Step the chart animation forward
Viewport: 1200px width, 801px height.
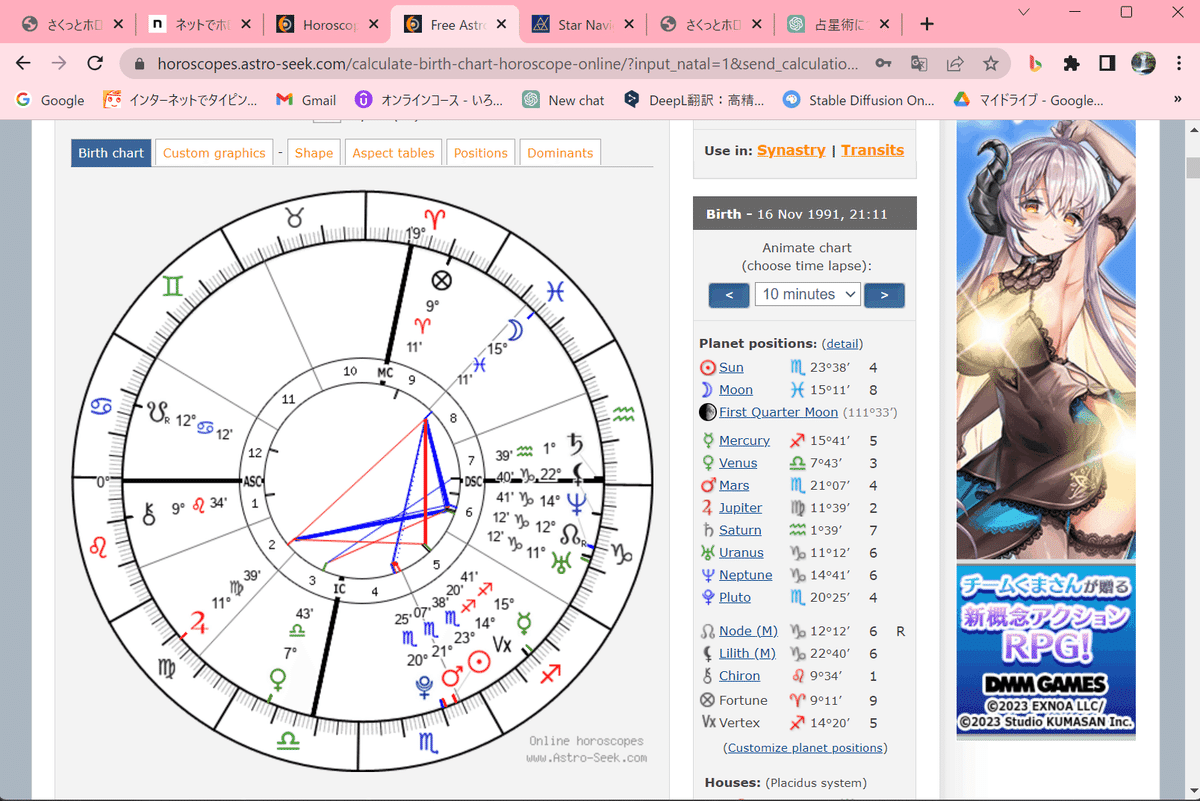(884, 295)
